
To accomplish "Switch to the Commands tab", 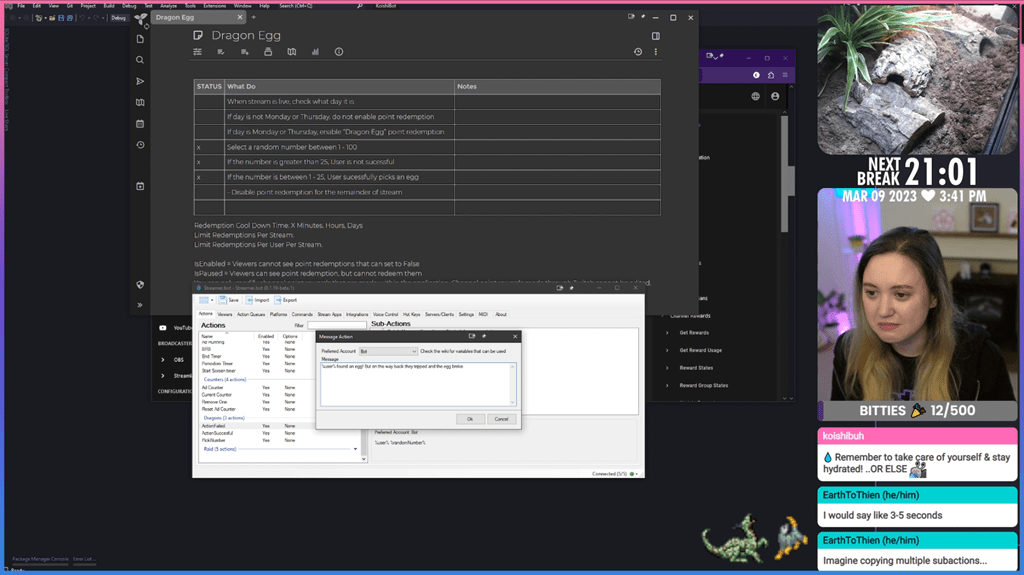I will click(x=302, y=314).
